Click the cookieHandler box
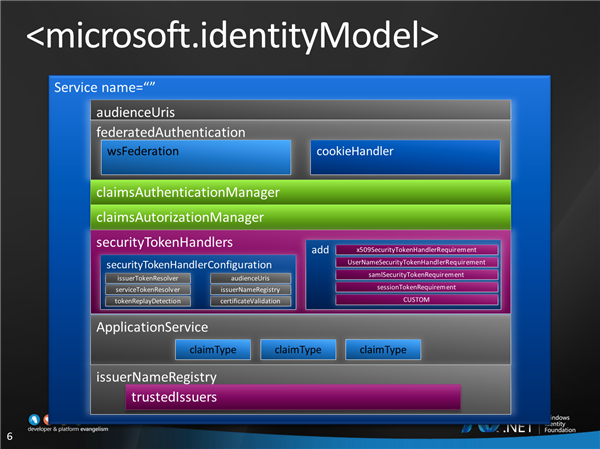Screen dimensions: 600x449 [405, 157]
